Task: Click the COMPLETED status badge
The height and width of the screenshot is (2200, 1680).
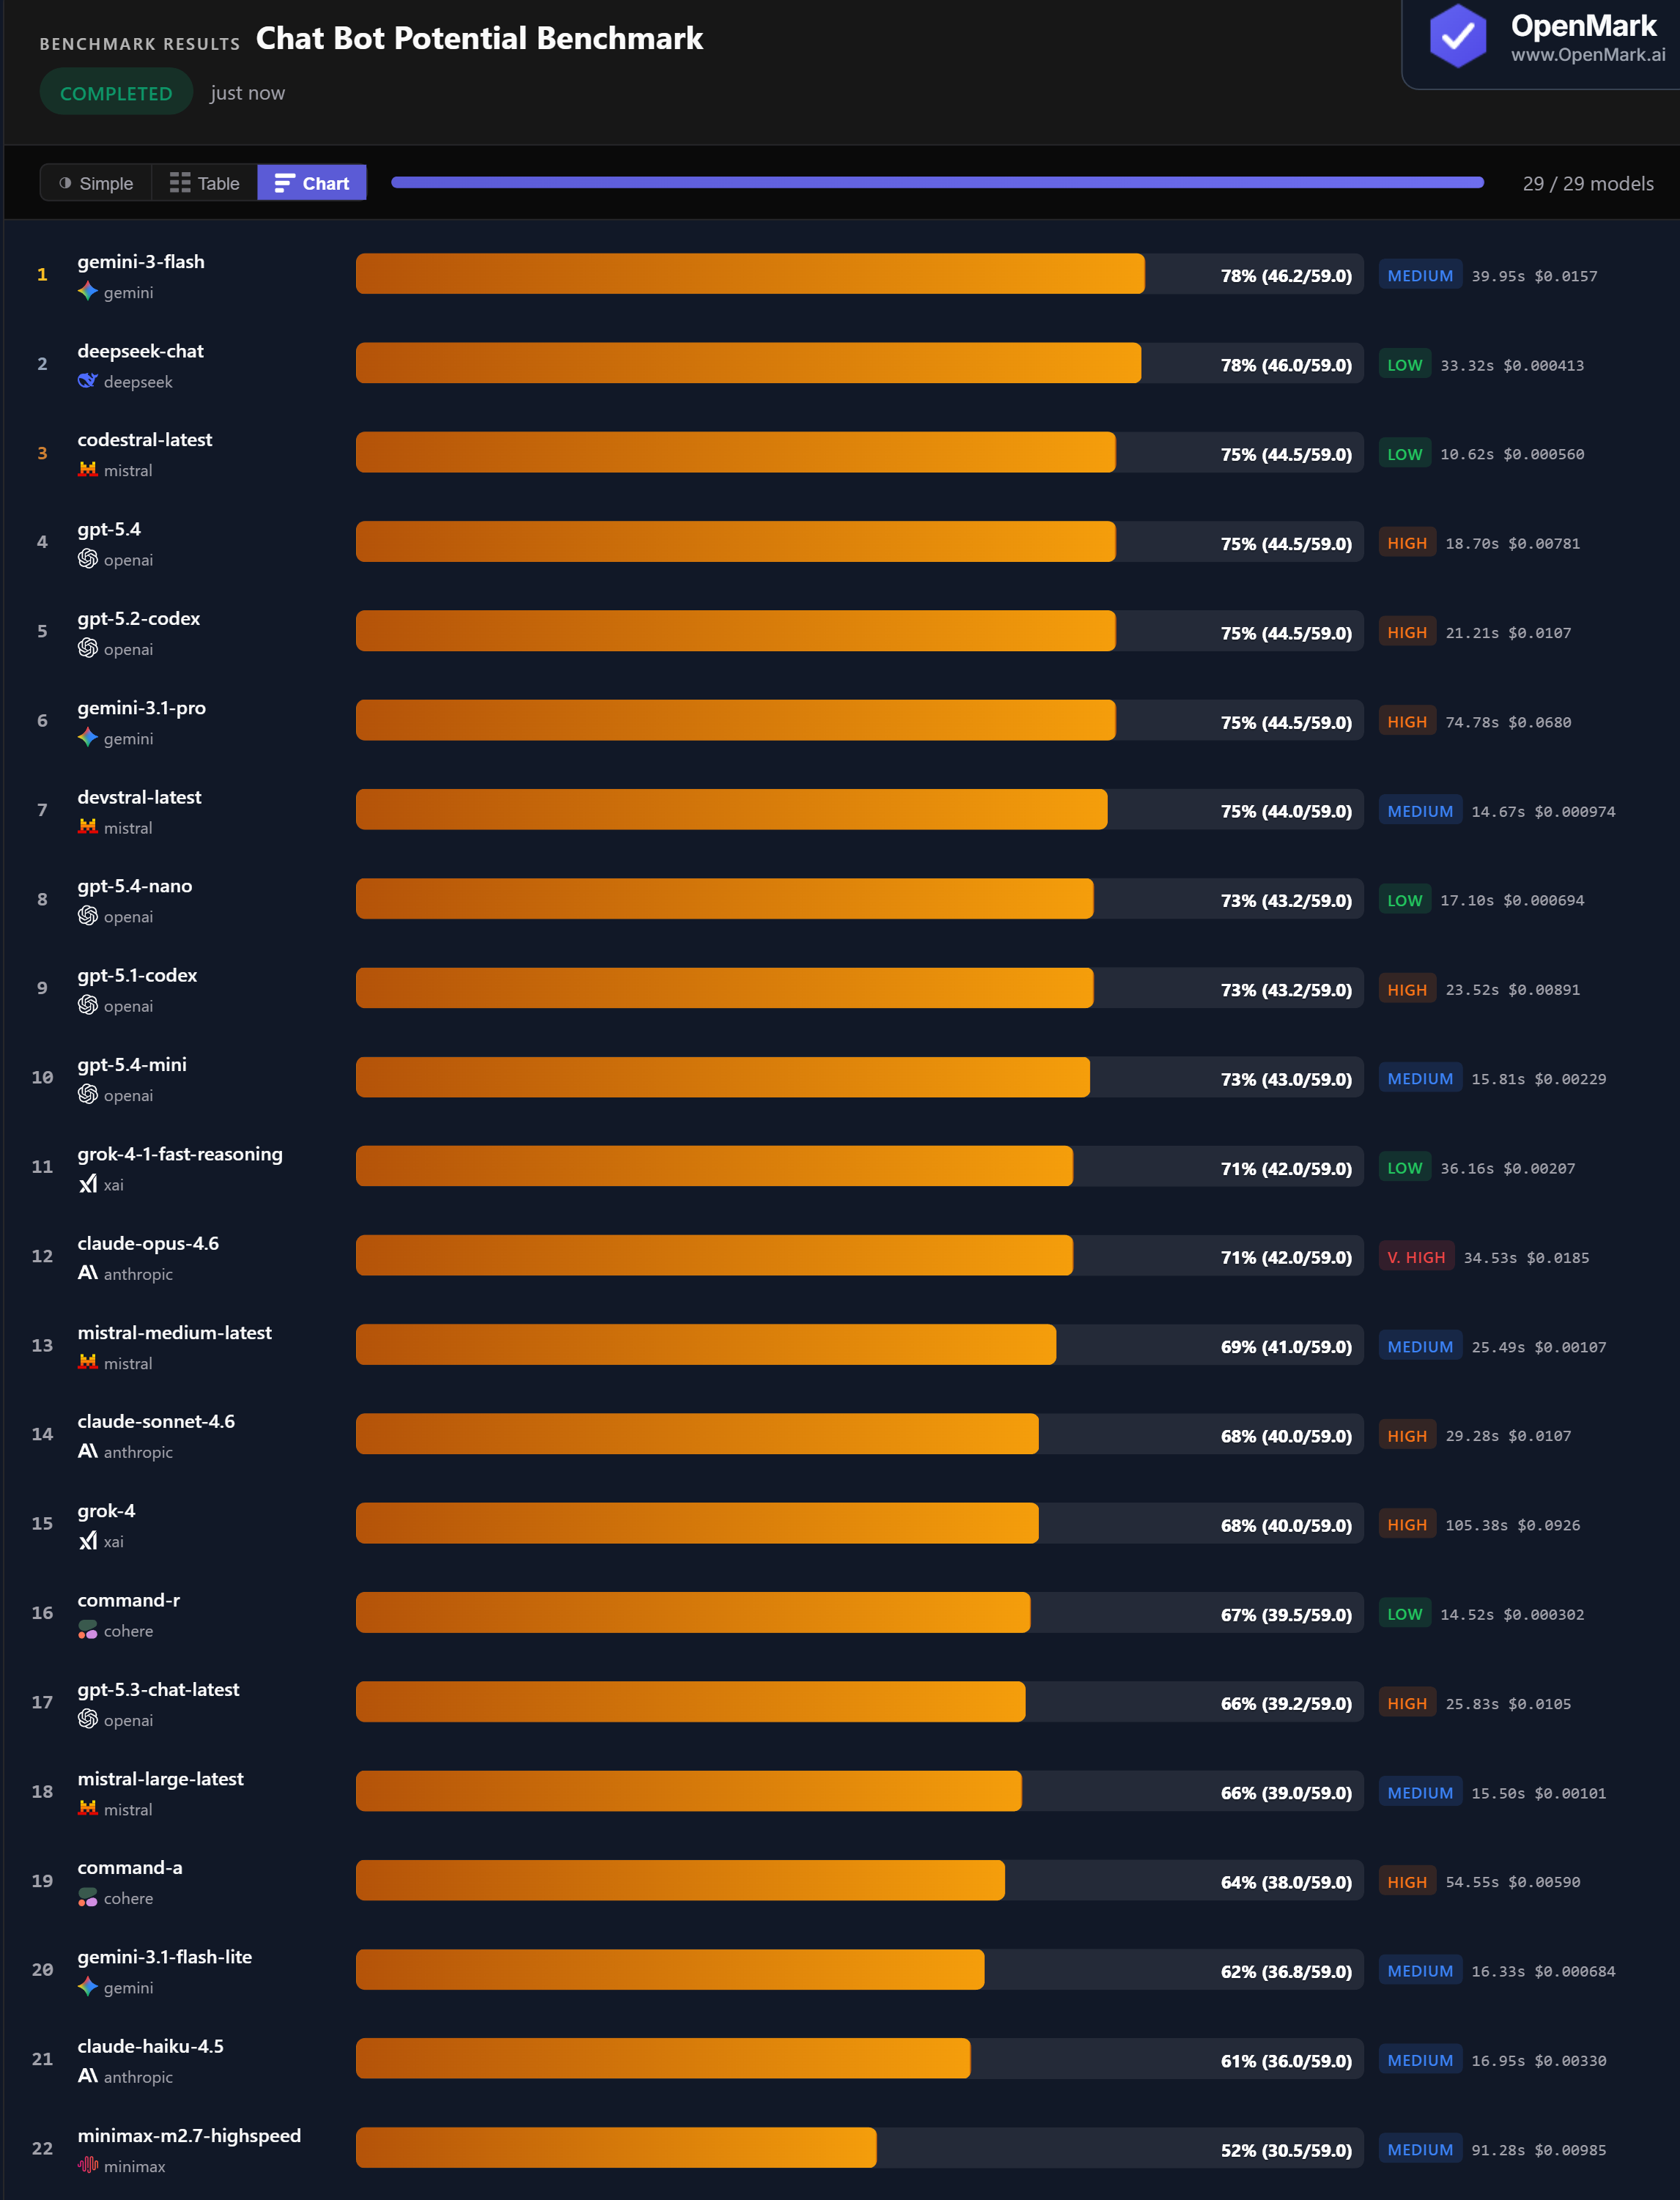Action: point(115,92)
